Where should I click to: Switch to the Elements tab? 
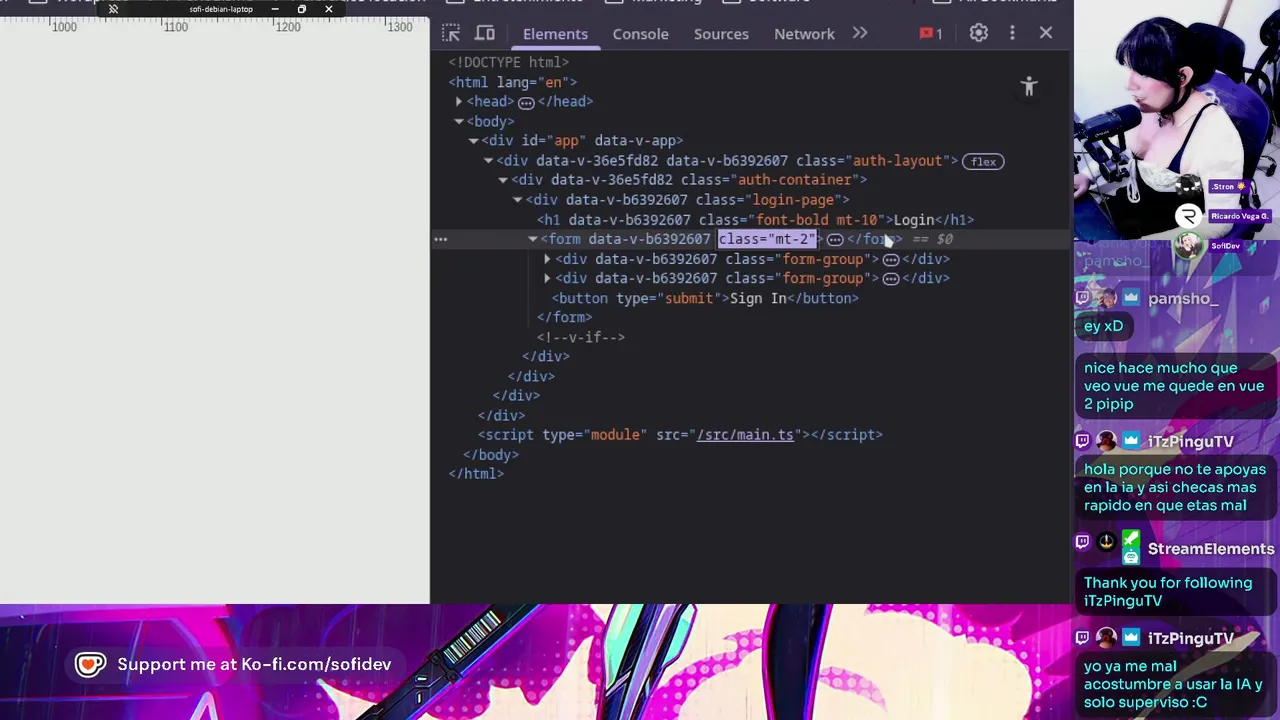point(555,34)
